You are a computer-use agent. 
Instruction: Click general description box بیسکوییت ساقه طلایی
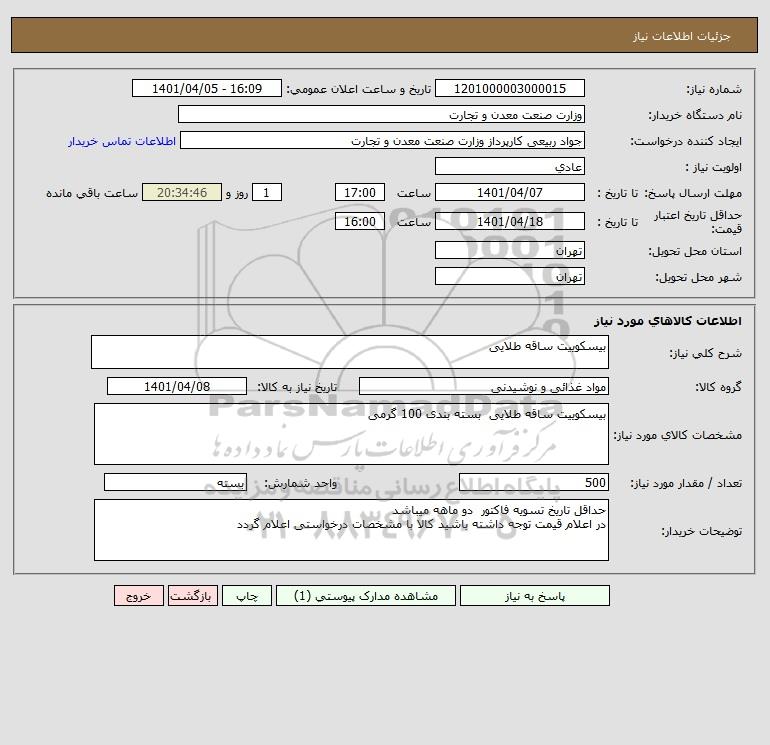350,352
